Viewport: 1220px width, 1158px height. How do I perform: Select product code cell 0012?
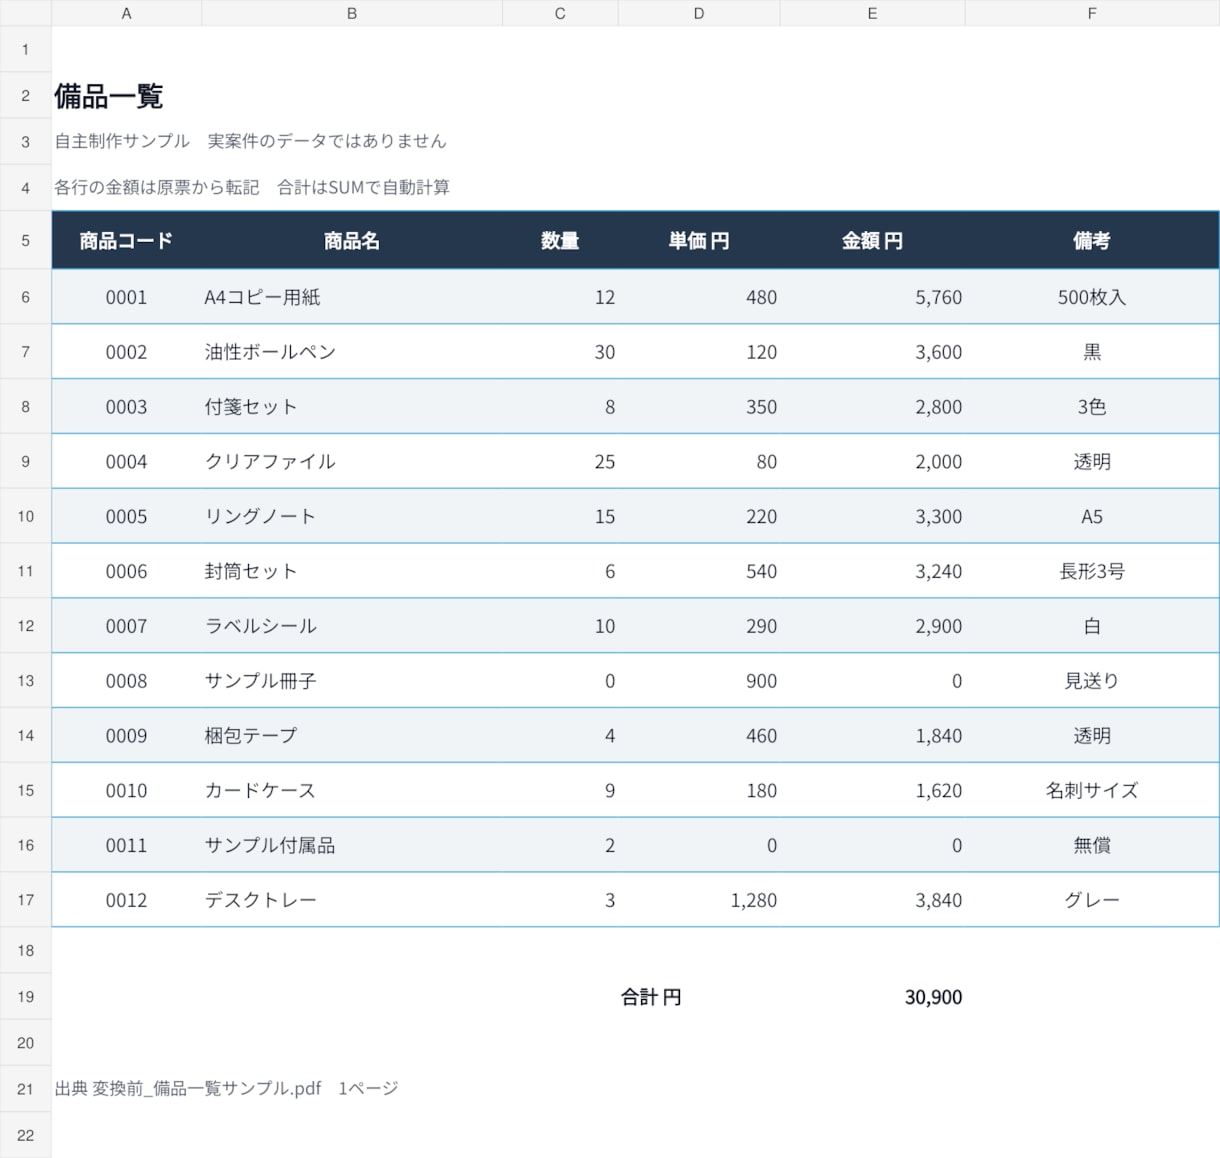[126, 900]
